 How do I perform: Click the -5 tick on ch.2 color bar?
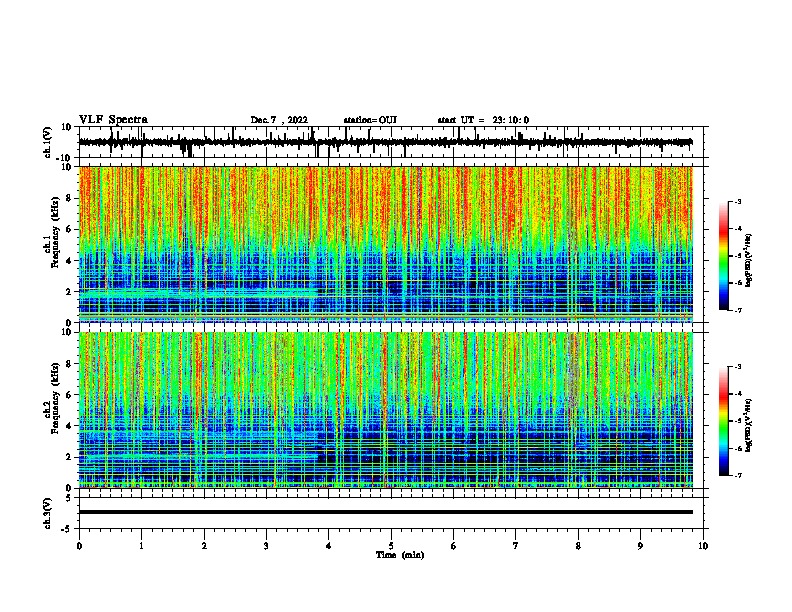pos(737,421)
